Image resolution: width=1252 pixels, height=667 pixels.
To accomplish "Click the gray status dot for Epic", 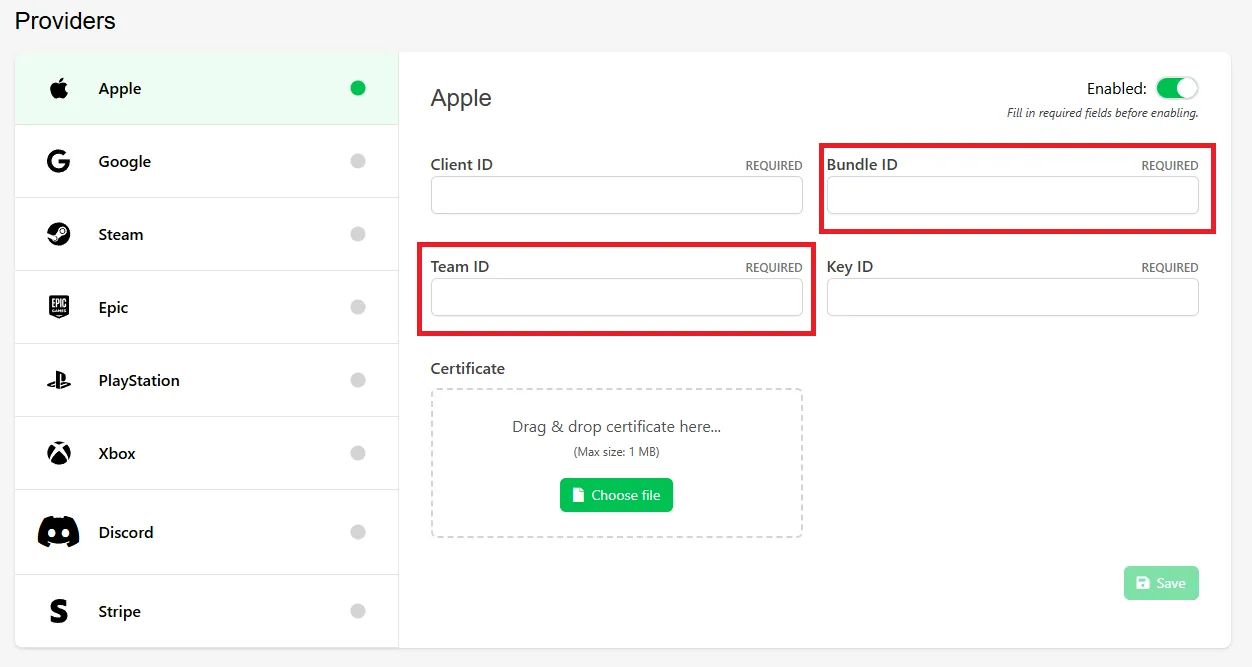I will point(358,307).
